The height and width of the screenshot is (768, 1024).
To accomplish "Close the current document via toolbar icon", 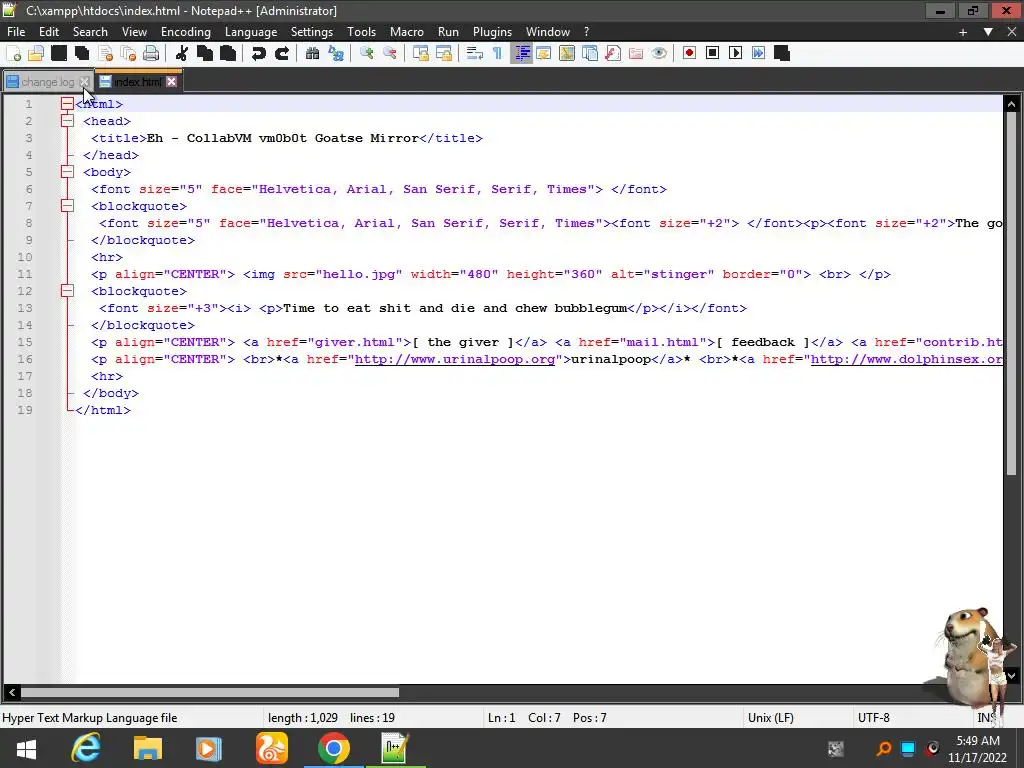I will (106, 54).
